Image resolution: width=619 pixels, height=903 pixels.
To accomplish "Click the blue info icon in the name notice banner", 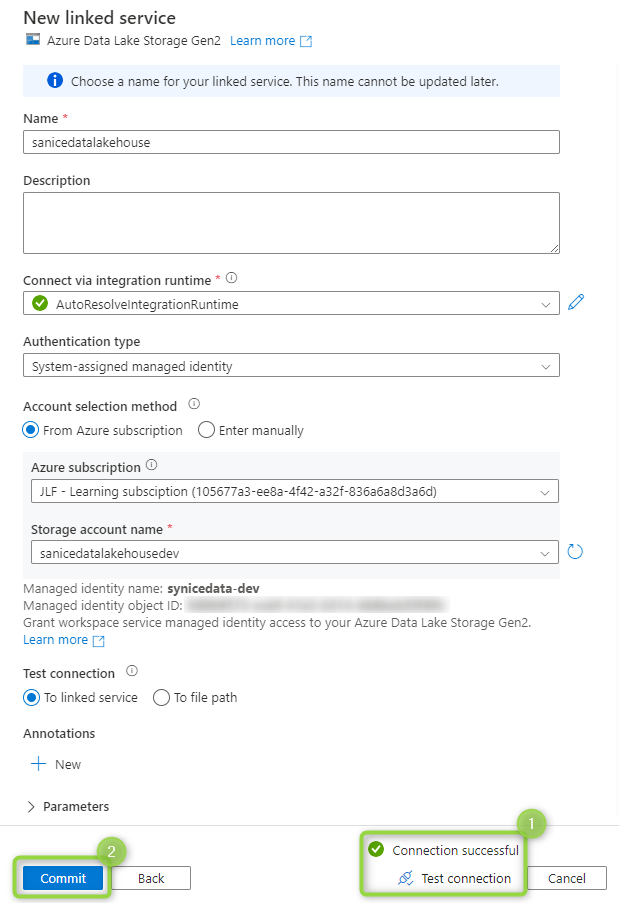I will point(55,81).
